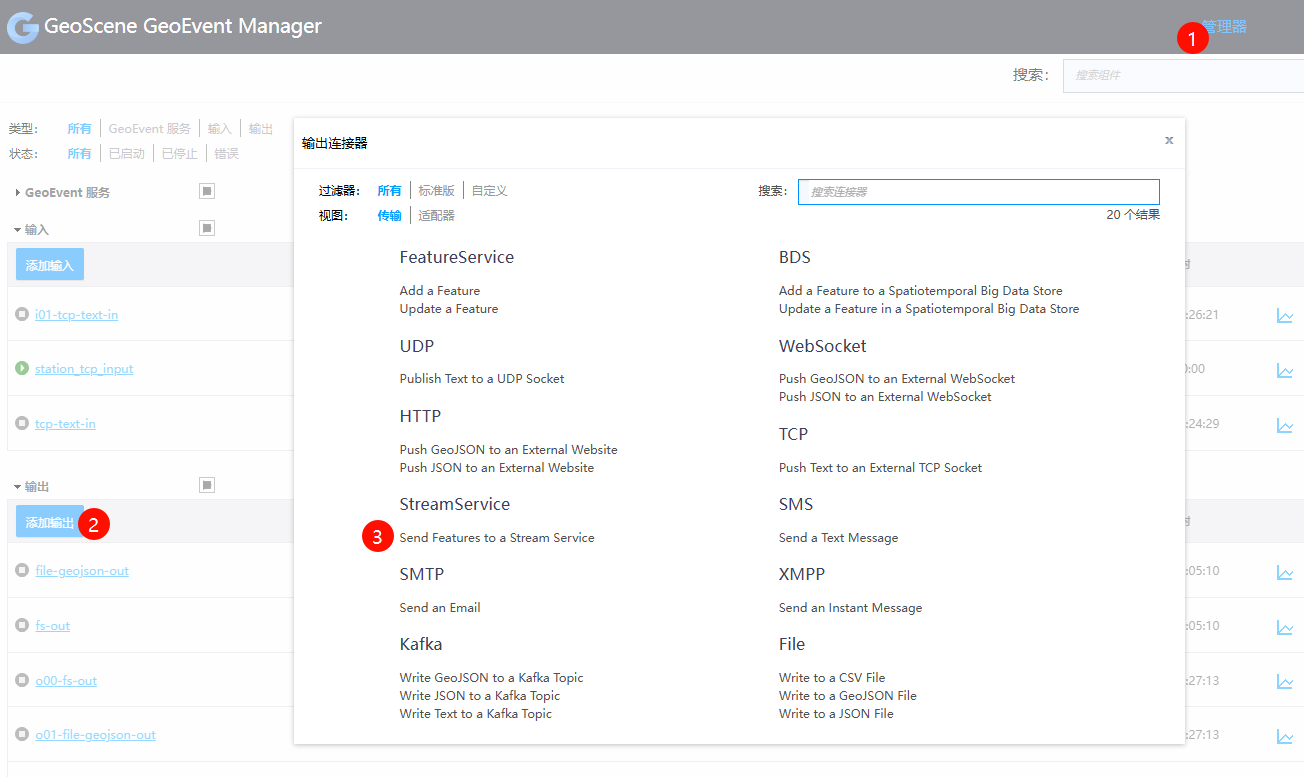This screenshot has width=1304, height=777.
Task: Choose Publish Text to a UDP Socket
Action: [482, 379]
